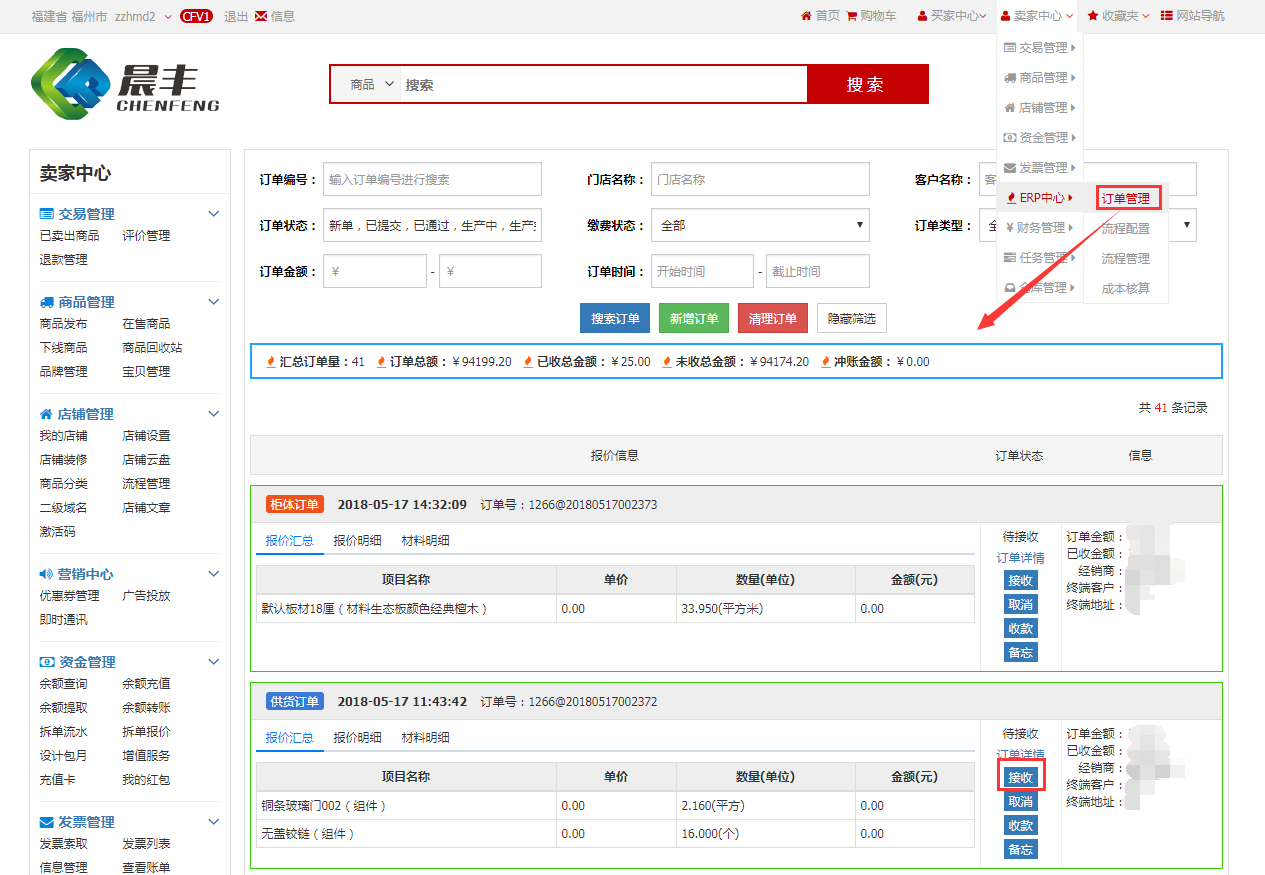Select 订单管理 in ERP submenu
Screen dimensions: 1265x875
[x=1125, y=198]
